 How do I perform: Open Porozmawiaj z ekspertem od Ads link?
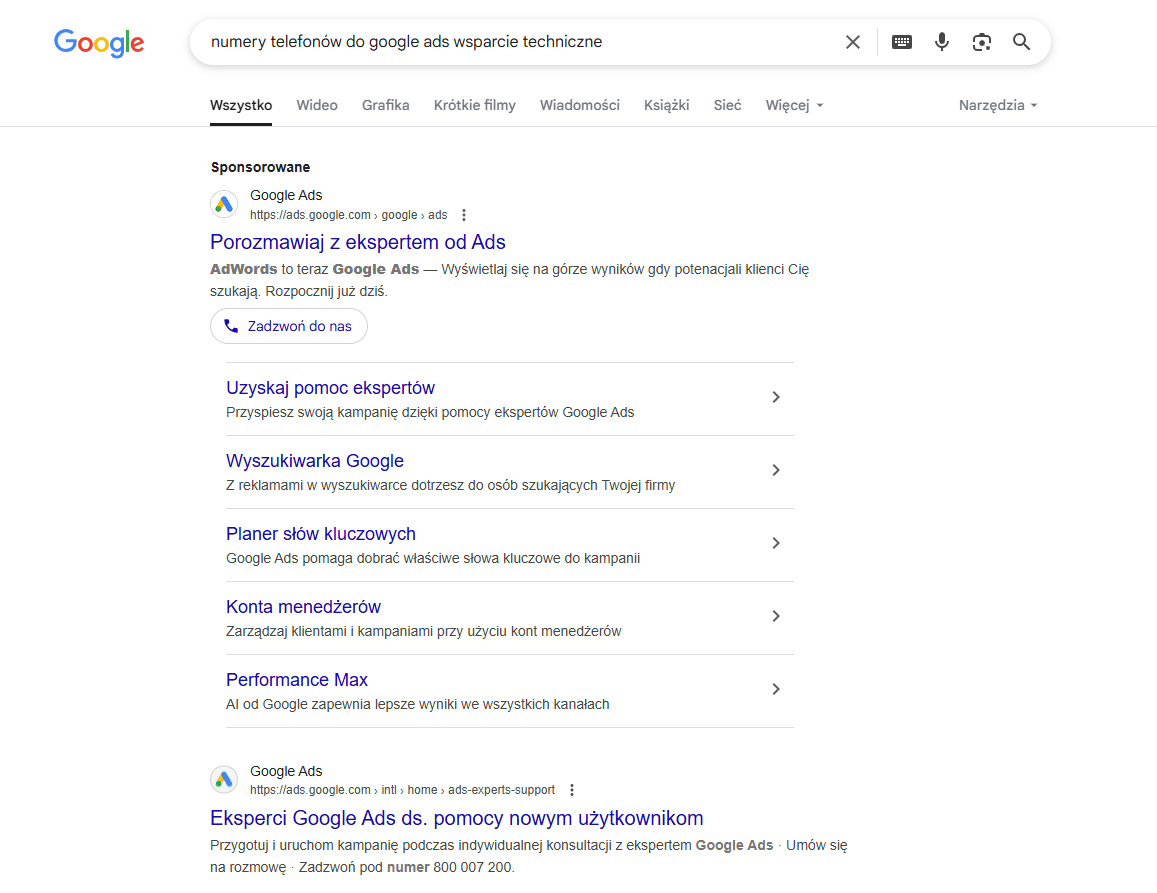coord(358,242)
